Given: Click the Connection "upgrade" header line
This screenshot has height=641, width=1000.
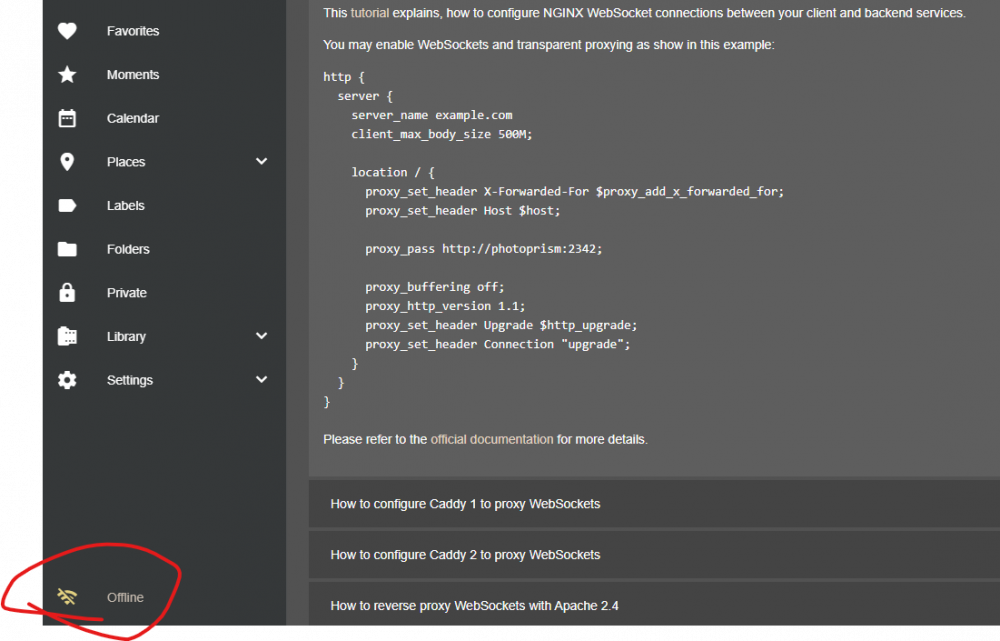Looking at the screenshot, I should (497, 344).
